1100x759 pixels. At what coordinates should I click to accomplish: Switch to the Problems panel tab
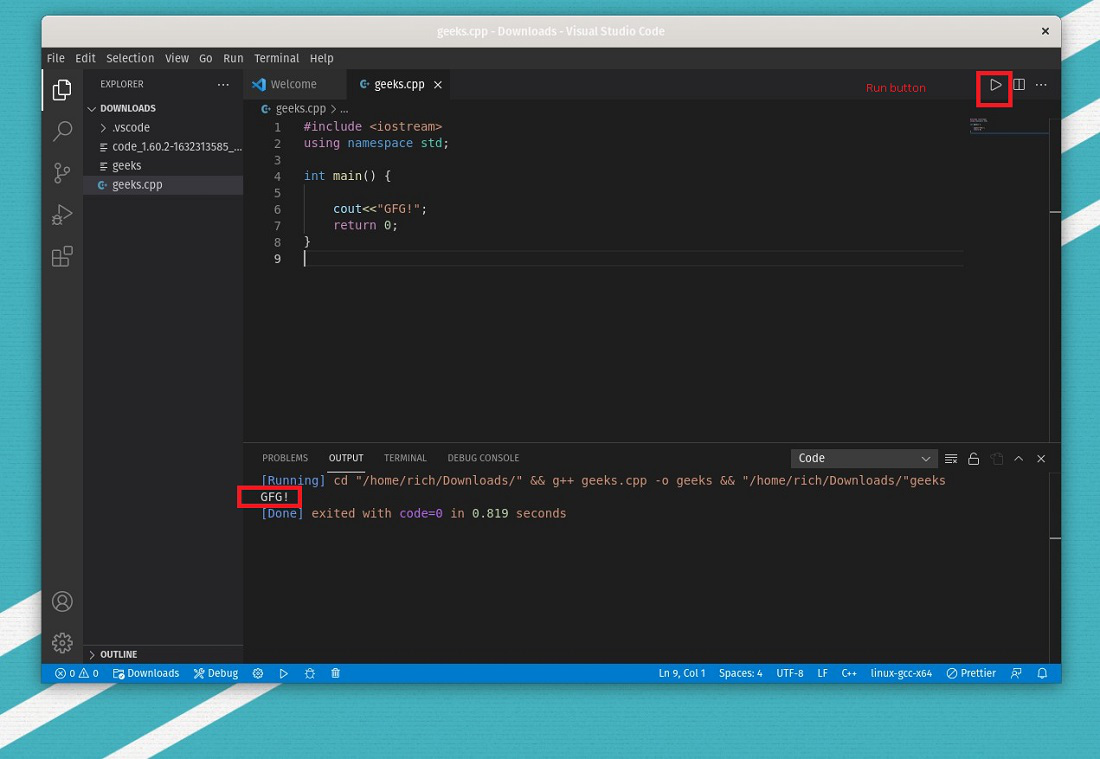pos(285,458)
